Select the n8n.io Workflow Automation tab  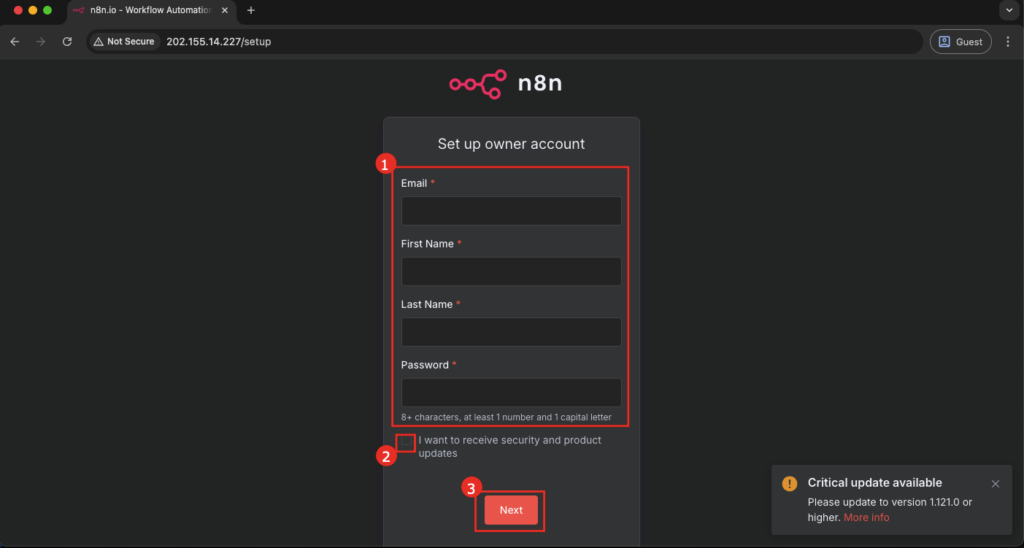151,10
